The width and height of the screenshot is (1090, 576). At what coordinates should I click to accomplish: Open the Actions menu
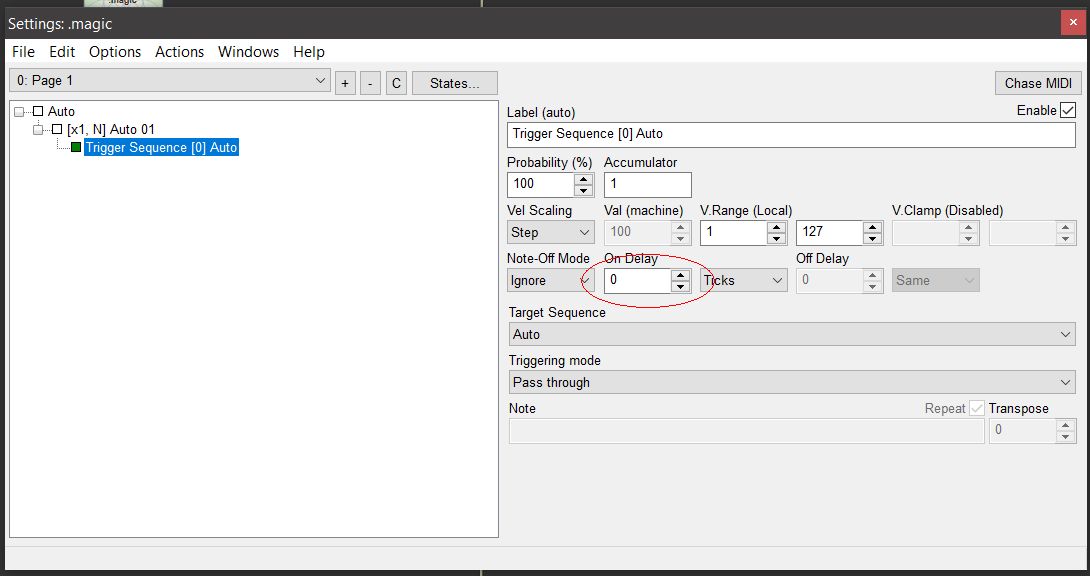click(179, 52)
